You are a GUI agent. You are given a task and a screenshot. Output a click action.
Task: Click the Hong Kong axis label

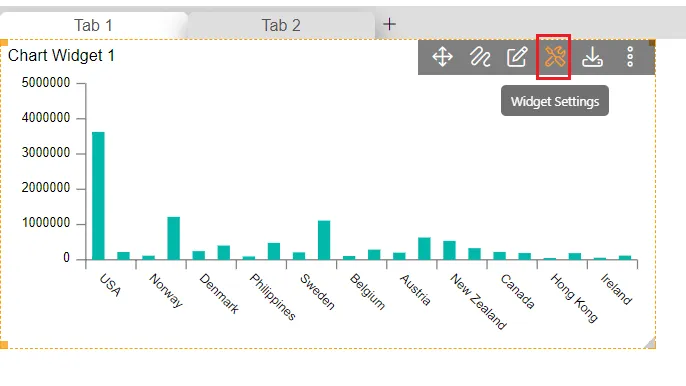pyautogui.click(x=574, y=298)
